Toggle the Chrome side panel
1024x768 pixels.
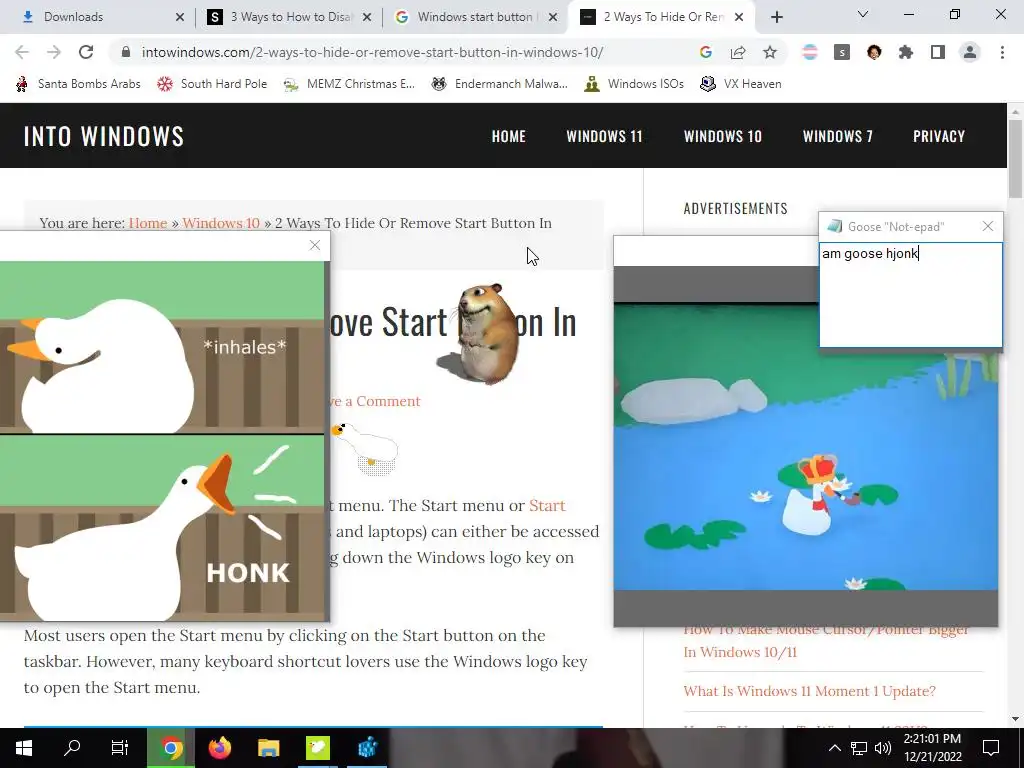click(x=938, y=52)
